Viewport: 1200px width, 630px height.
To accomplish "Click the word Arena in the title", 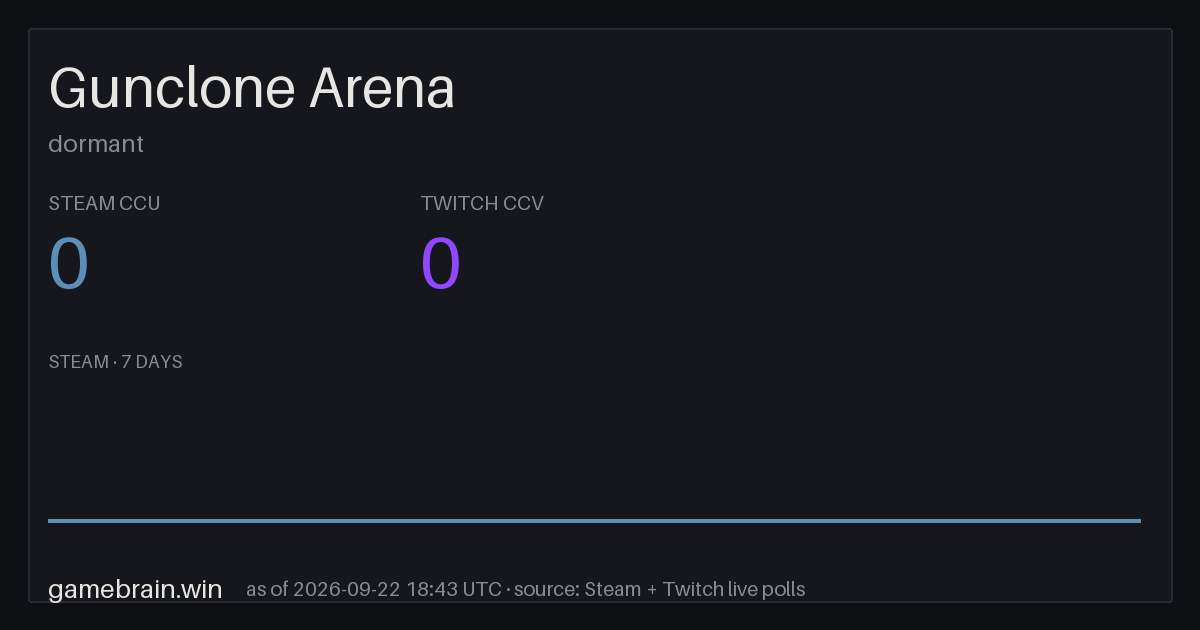I will click(x=382, y=89).
